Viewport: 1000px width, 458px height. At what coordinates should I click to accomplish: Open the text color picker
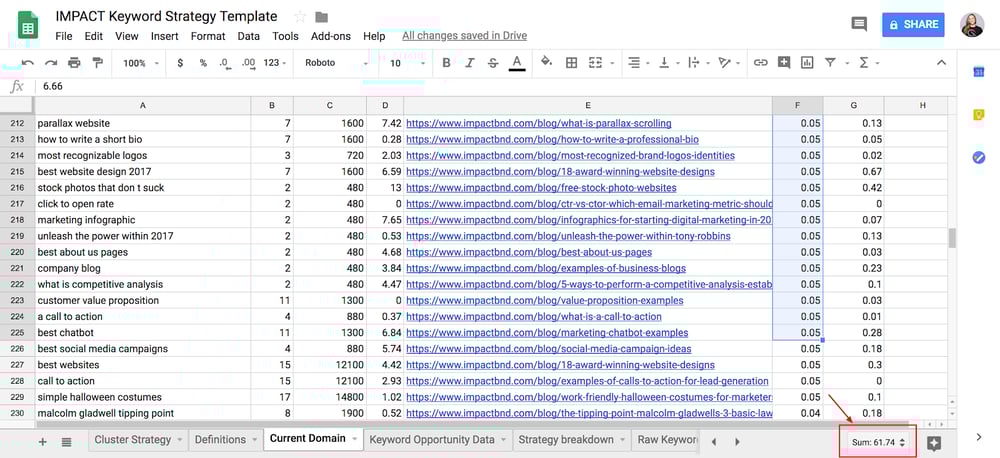tap(517, 63)
